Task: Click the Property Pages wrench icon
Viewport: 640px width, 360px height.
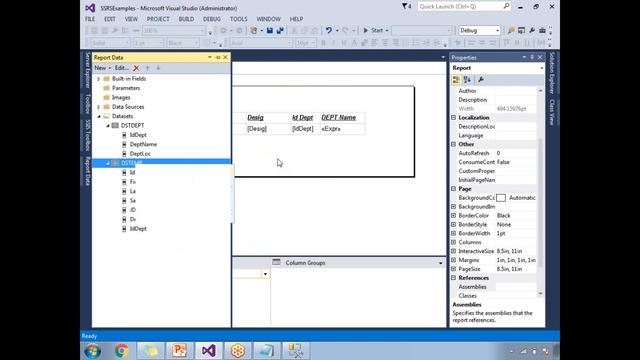Action: click(x=481, y=80)
